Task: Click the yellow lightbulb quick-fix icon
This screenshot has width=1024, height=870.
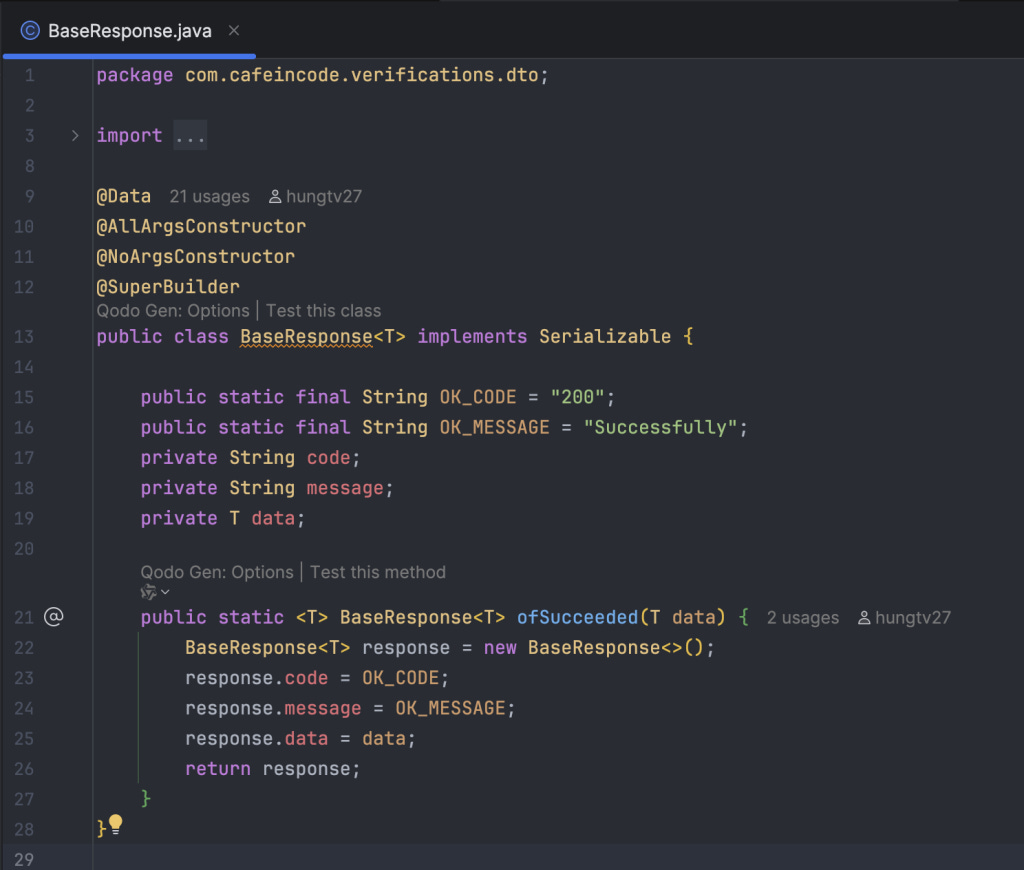Action: [116, 824]
